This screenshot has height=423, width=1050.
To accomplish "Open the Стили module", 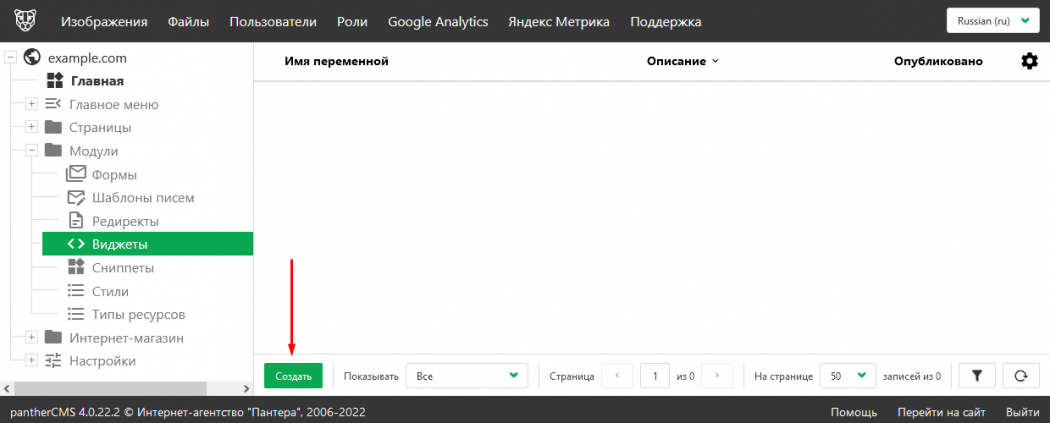I will [x=110, y=292].
